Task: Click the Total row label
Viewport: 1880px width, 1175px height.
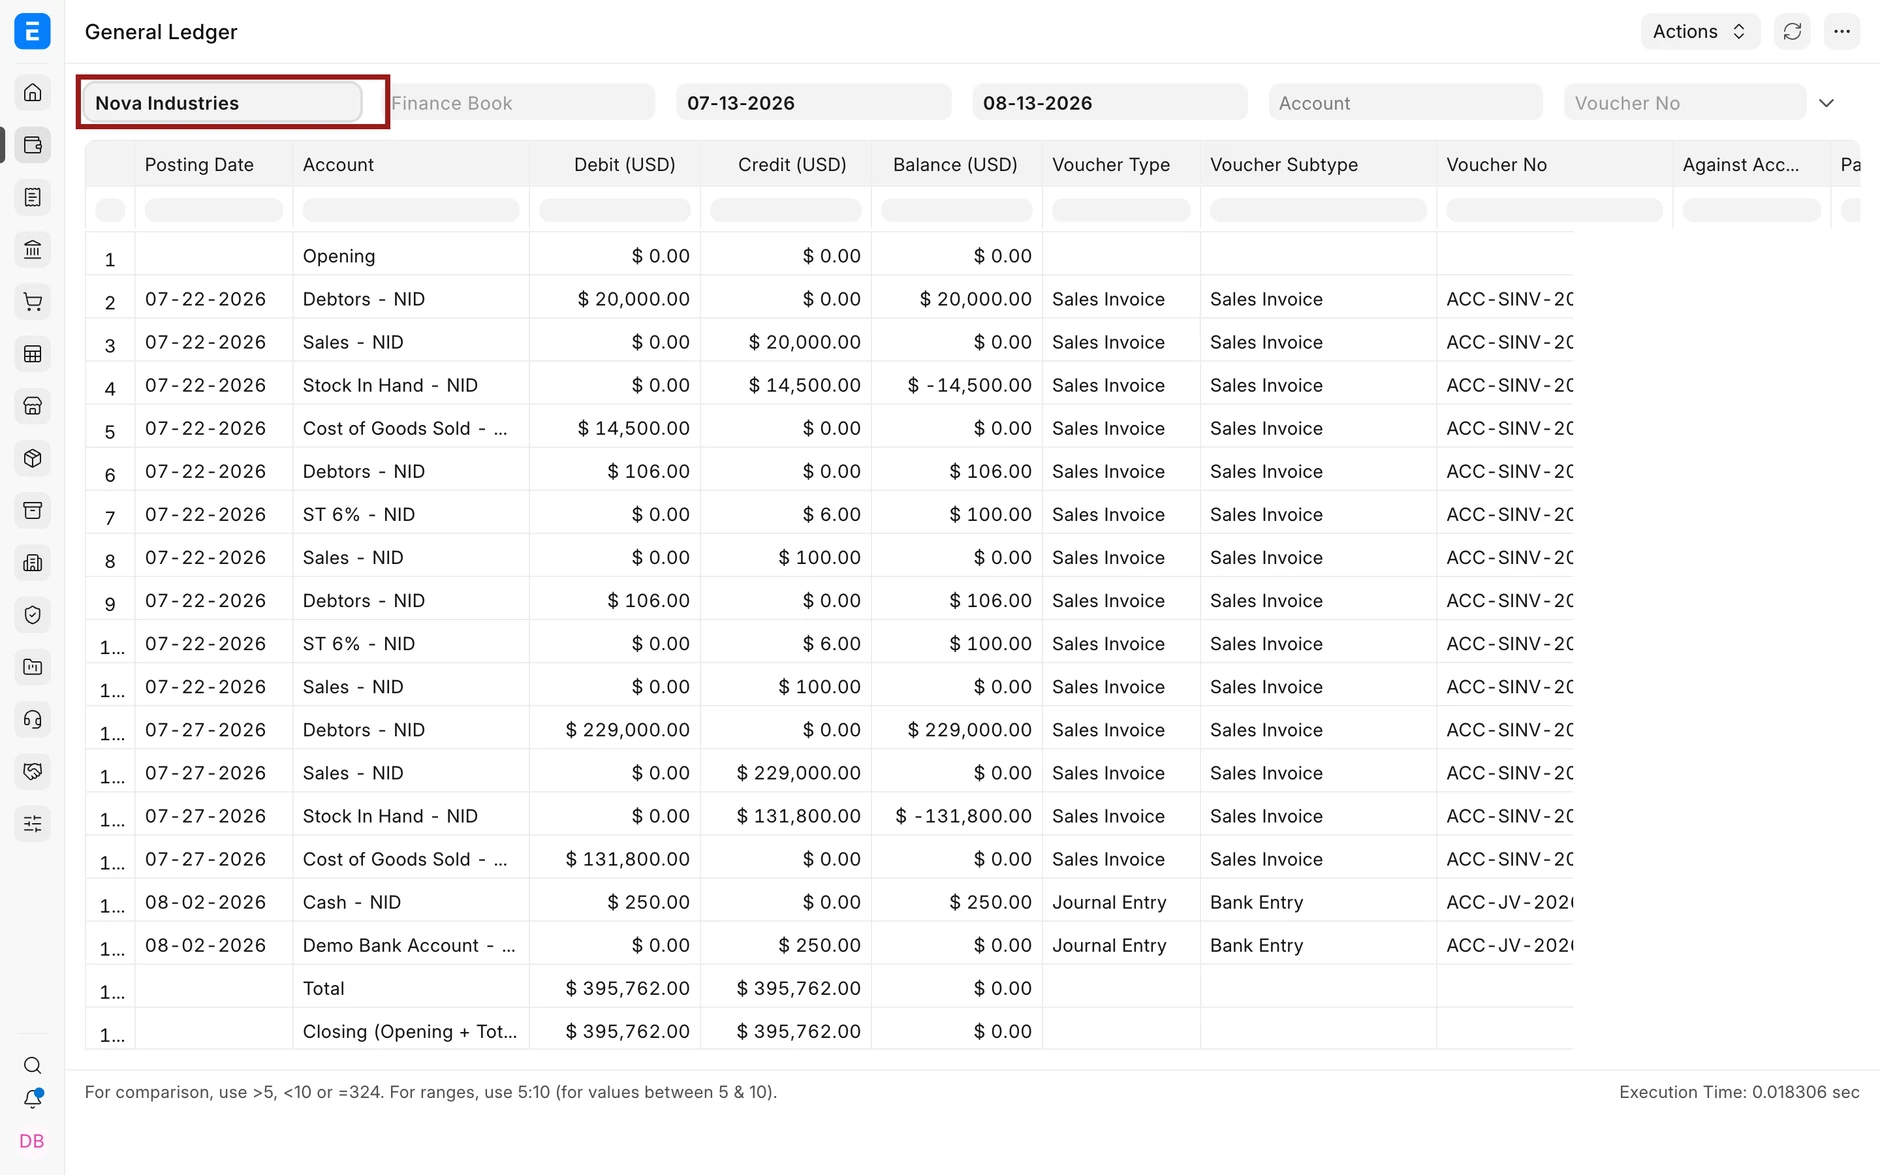Action: click(324, 988)
